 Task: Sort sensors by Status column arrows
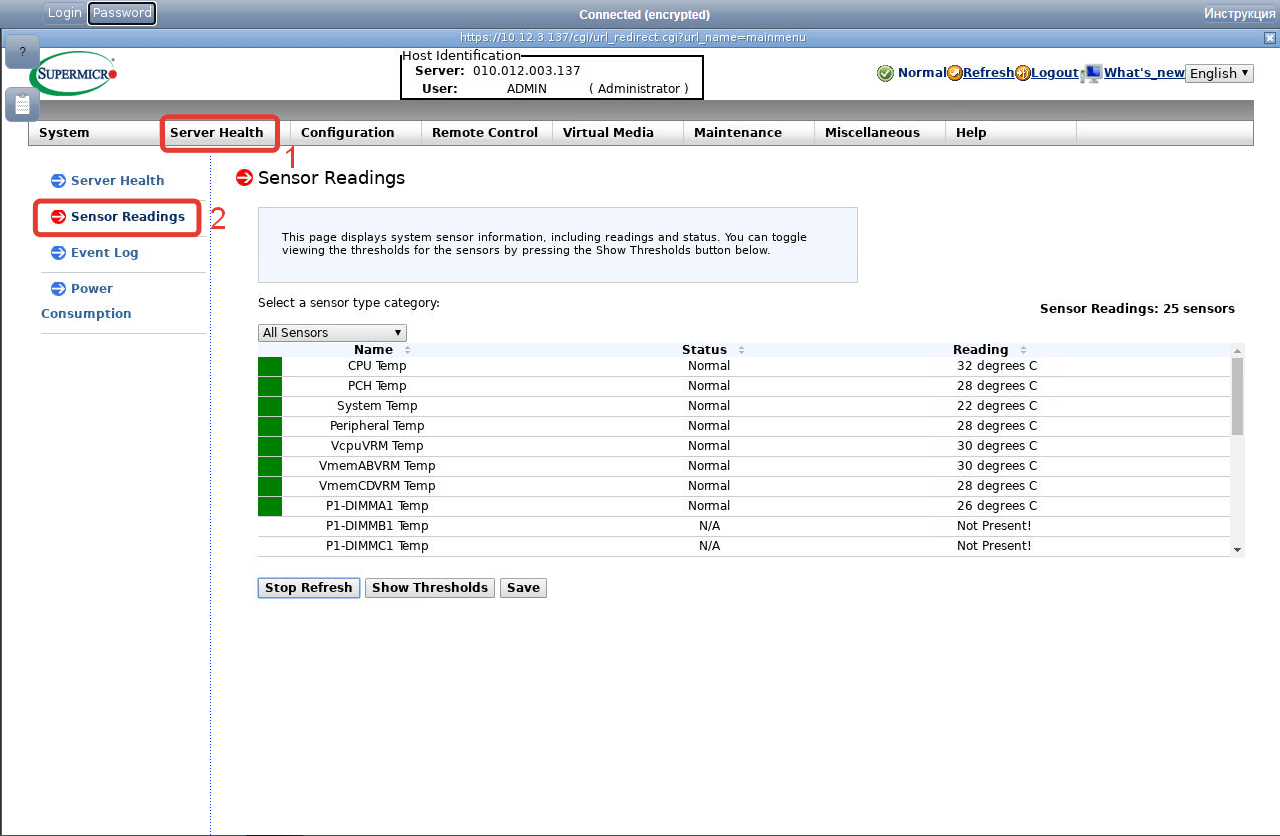(x=741, y=350)
